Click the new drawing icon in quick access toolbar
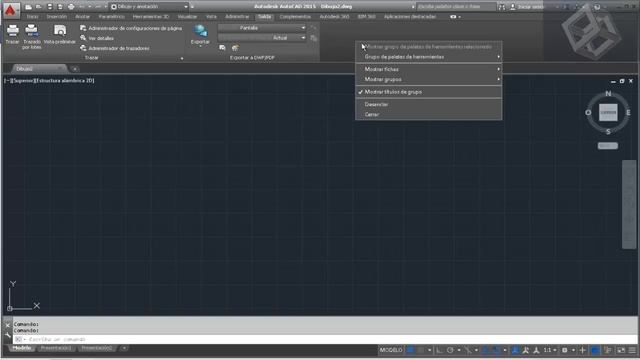The height and width of the screenshot is (360, 640). [x=28, y=7]
